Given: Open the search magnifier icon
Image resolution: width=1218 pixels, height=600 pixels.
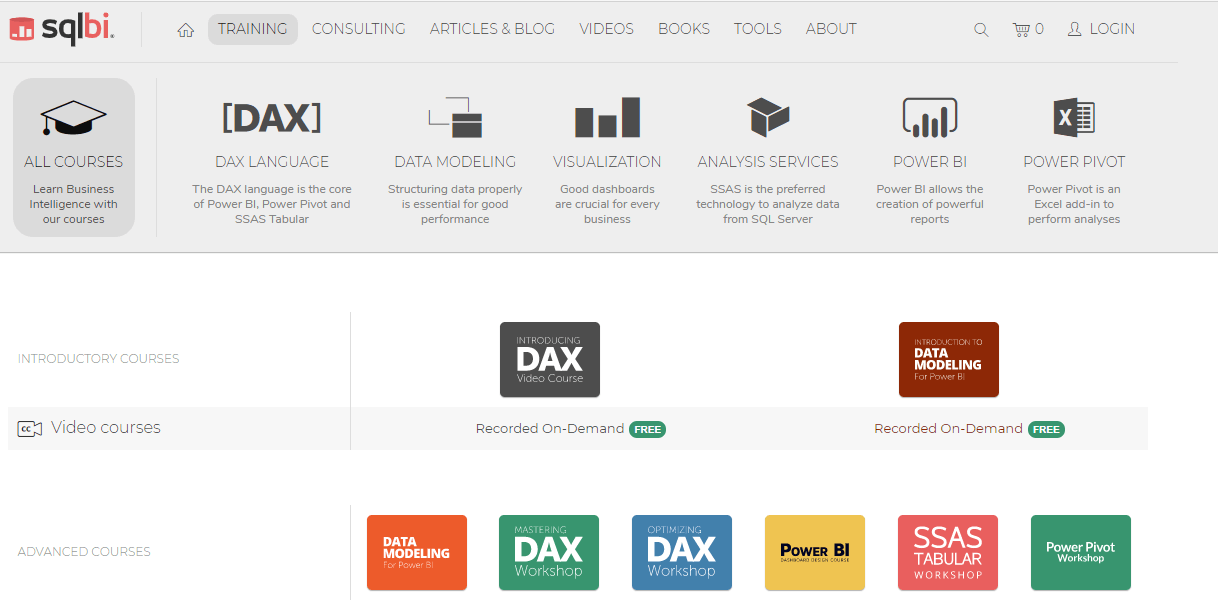Looking at the screenshot, I should (x=981, y=30).
